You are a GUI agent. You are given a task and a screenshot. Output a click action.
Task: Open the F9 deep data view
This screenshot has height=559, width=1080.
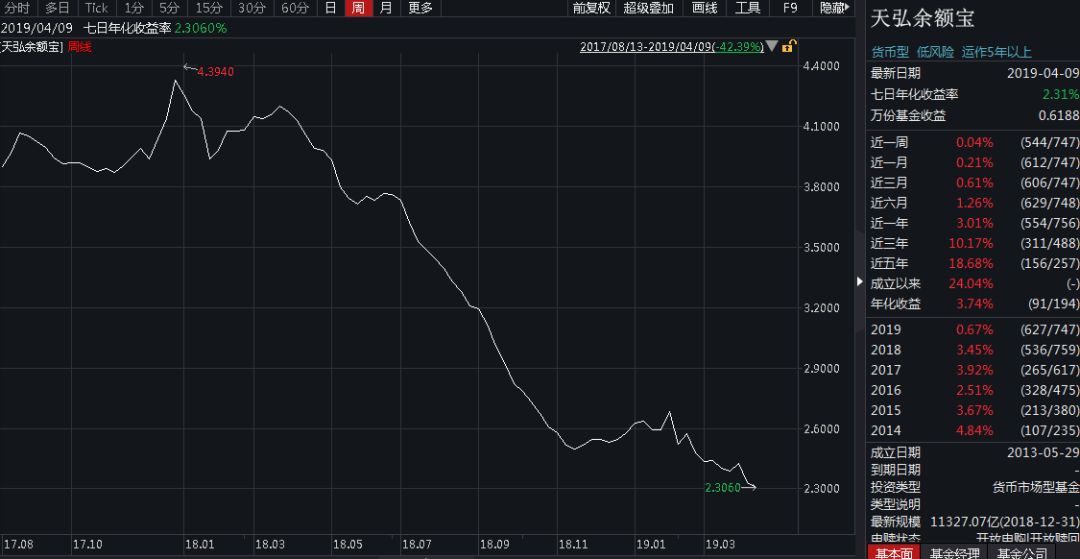point(790,8)
